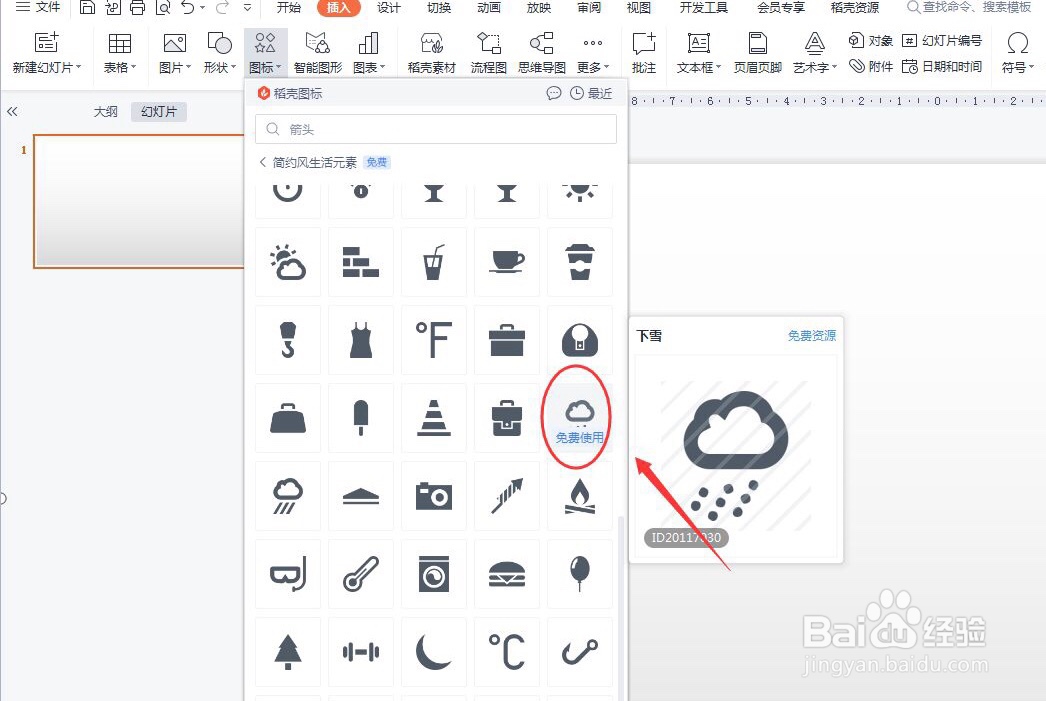Insert the popsicle icon
Viewport: 1046px width, 701px height.
360,418
